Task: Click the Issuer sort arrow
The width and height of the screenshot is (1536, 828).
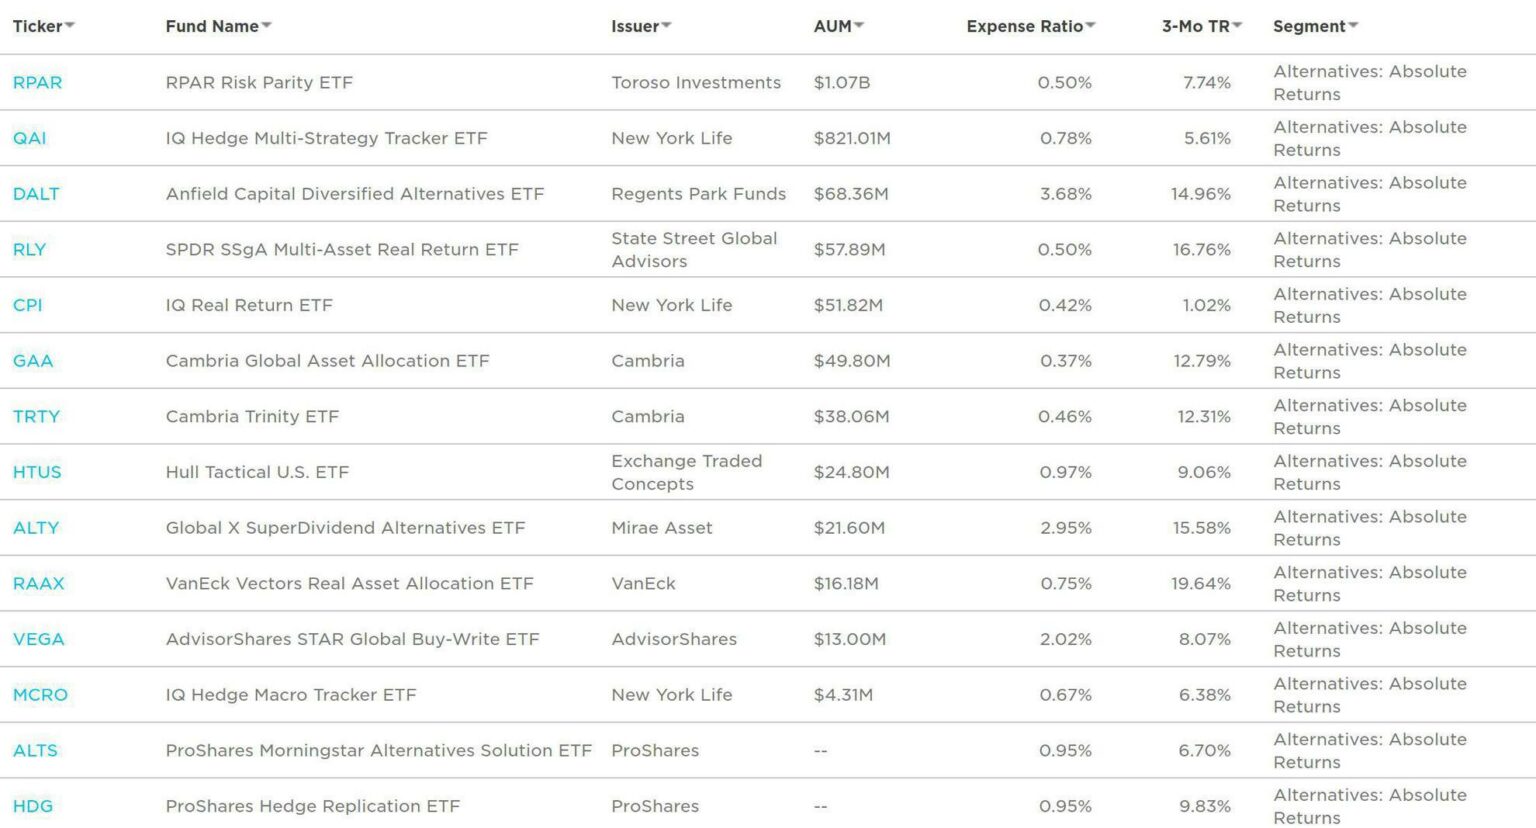Action: point(667,26)
